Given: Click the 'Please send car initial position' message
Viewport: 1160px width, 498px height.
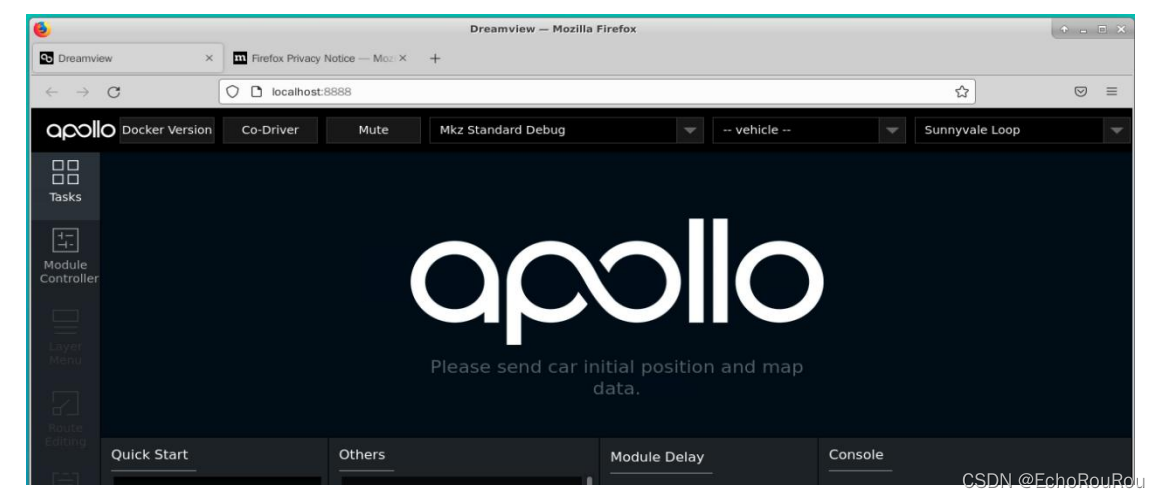Looking at the screenshot, I should tap(616, 377).
